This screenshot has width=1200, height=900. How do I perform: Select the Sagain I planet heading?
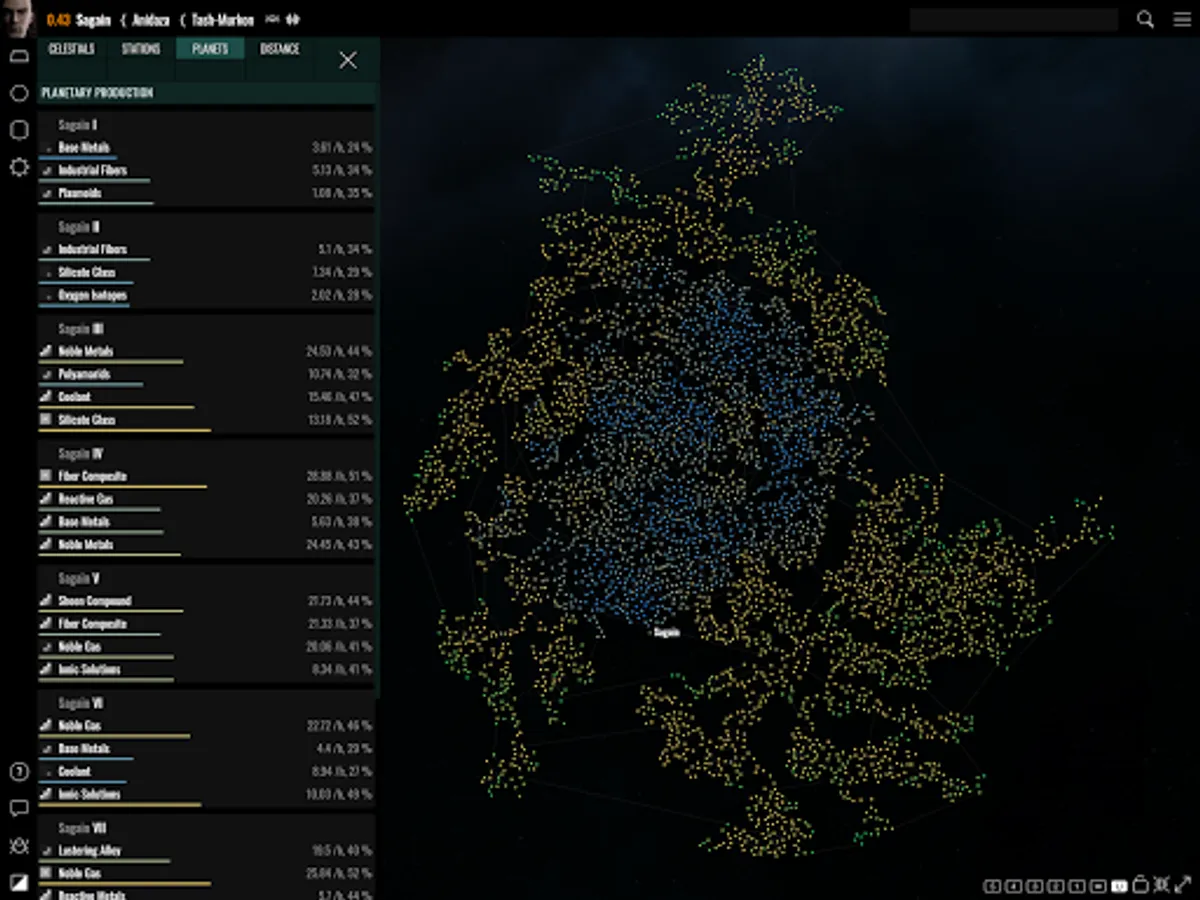(x=78, y=125)
